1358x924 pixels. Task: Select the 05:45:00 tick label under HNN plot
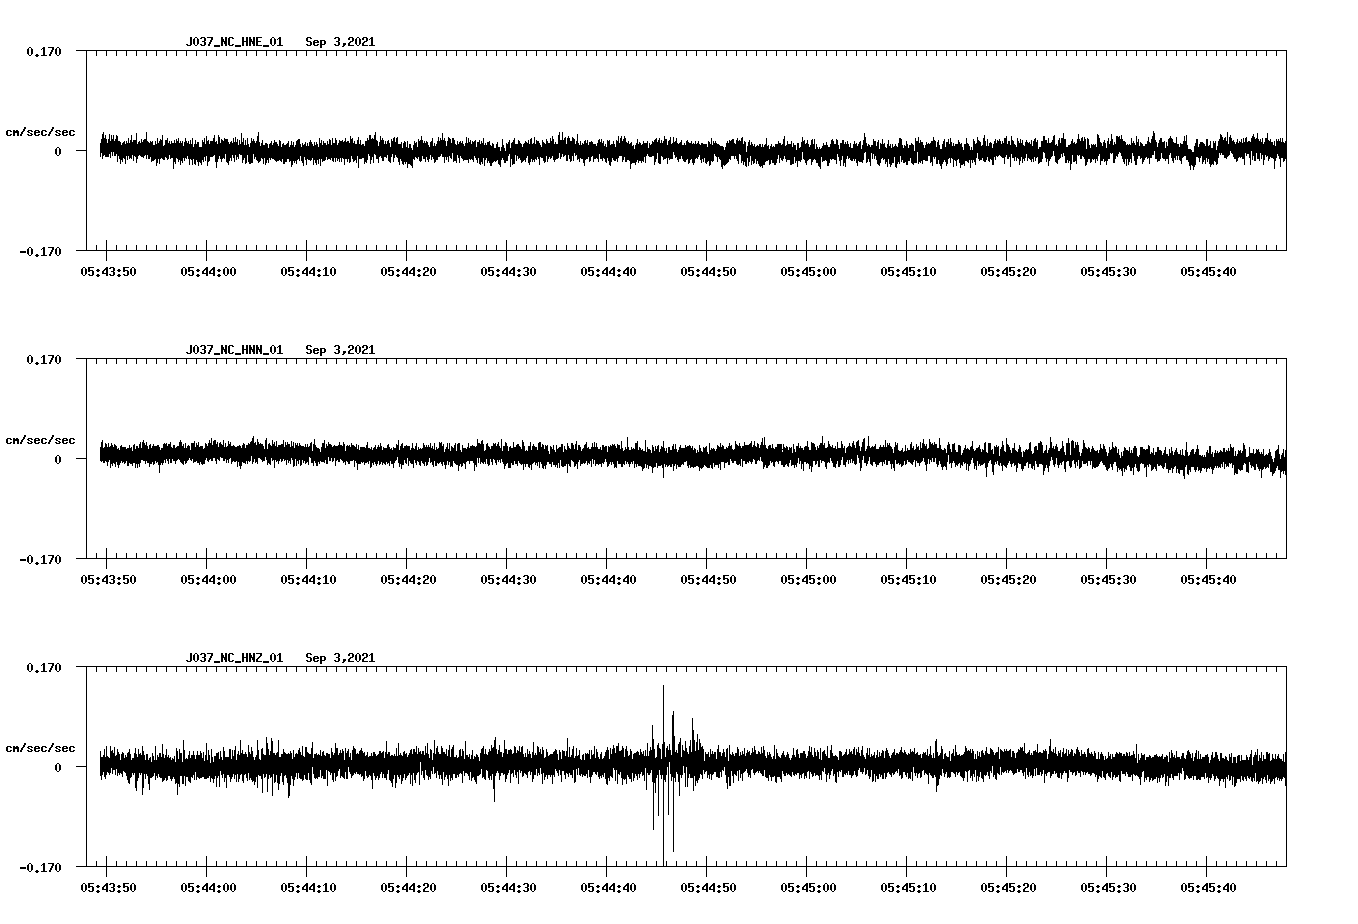pos(808,580)
